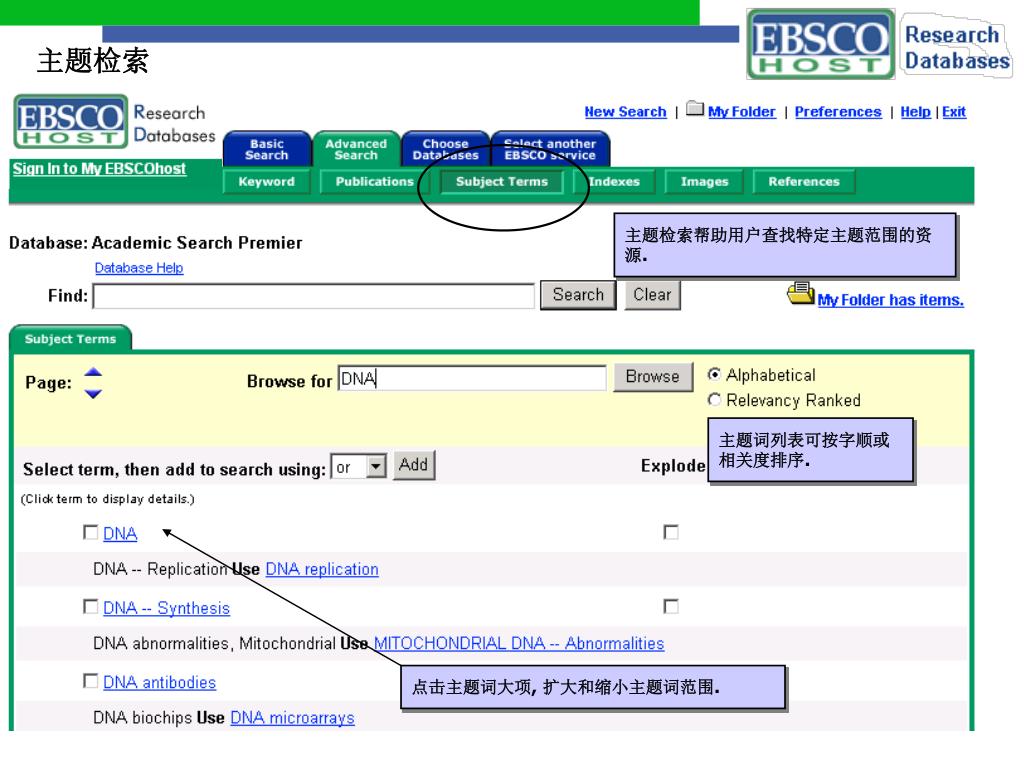Select the Subject Terms panel tab above the Browse for box
This screenshot has width=1024, height=768.
point(71,339)
